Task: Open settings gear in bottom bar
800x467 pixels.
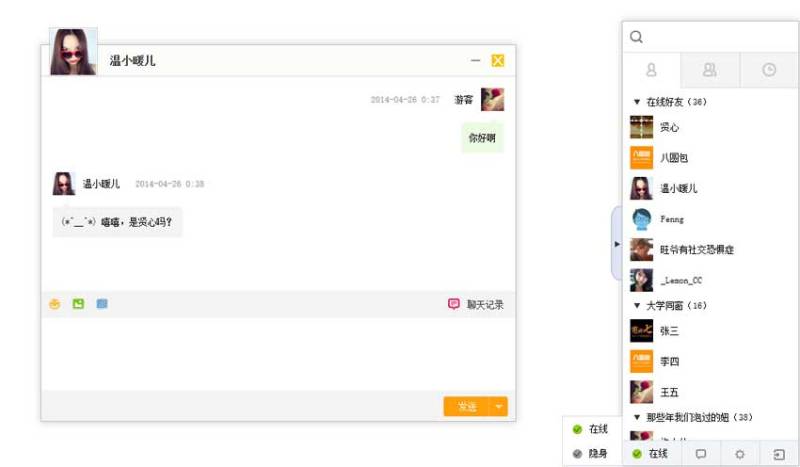Action: [740, 454]
